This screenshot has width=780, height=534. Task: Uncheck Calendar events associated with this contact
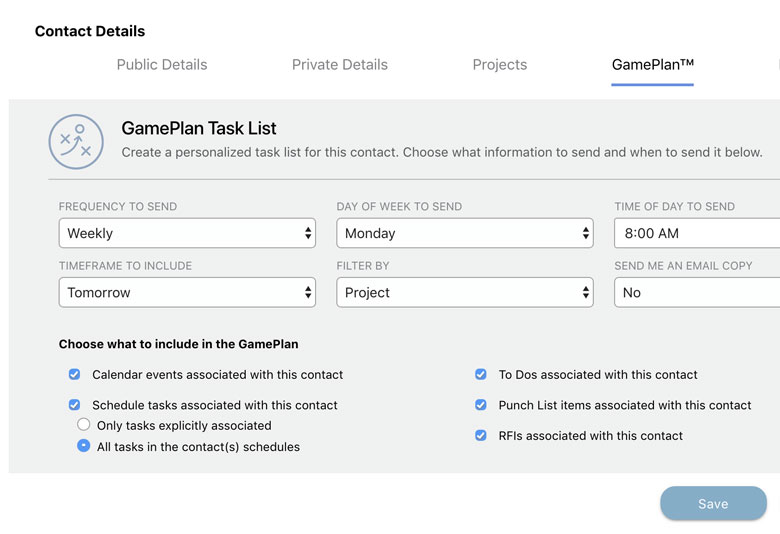pyautogui.click(x=74, y=374)
